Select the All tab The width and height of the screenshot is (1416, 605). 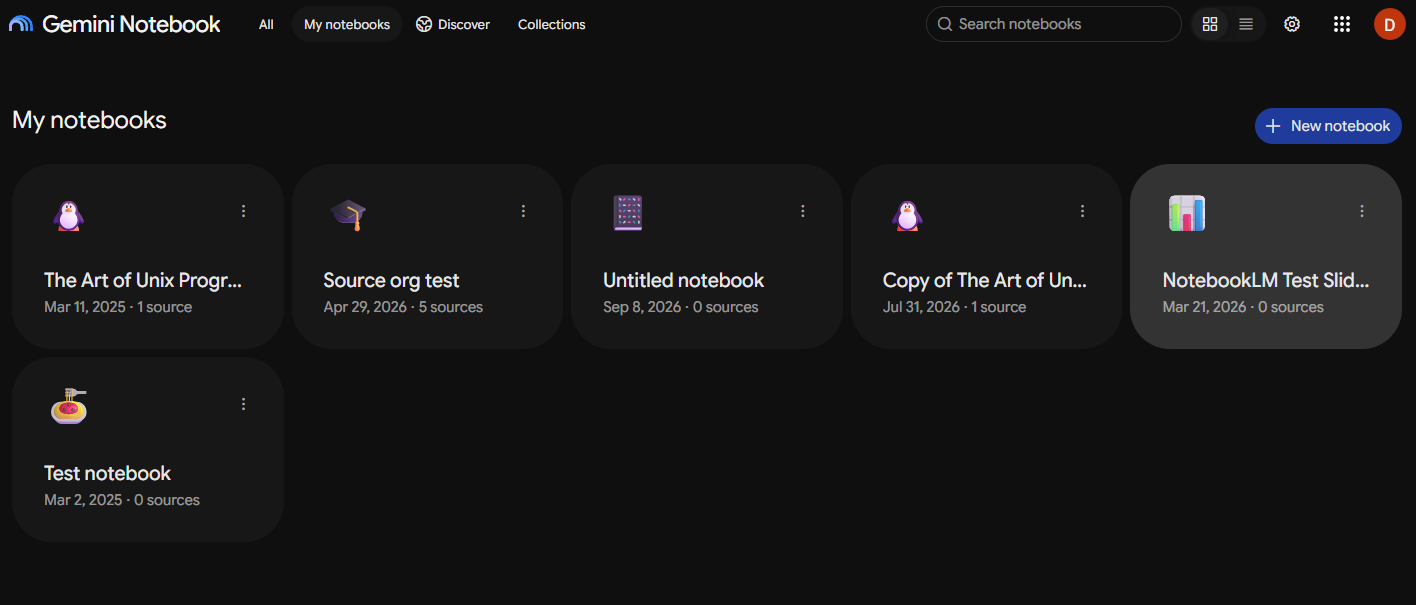click(x=266, y=24)
